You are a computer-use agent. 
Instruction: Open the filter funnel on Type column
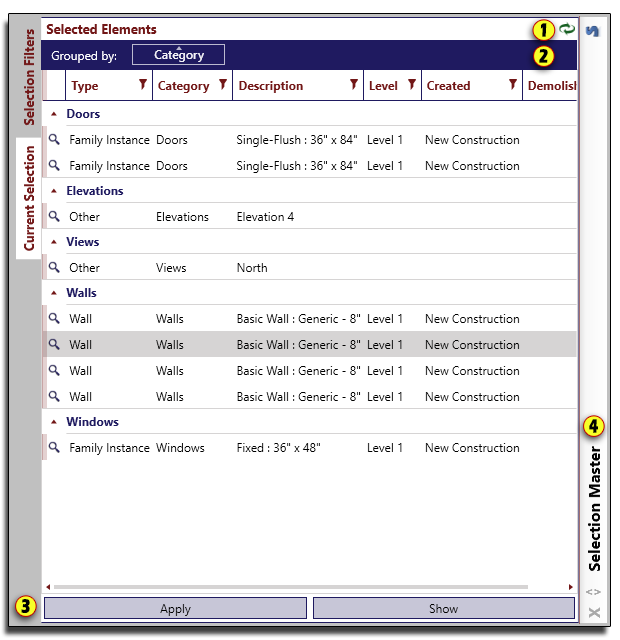pyautogui.click(x=143, y=85)
